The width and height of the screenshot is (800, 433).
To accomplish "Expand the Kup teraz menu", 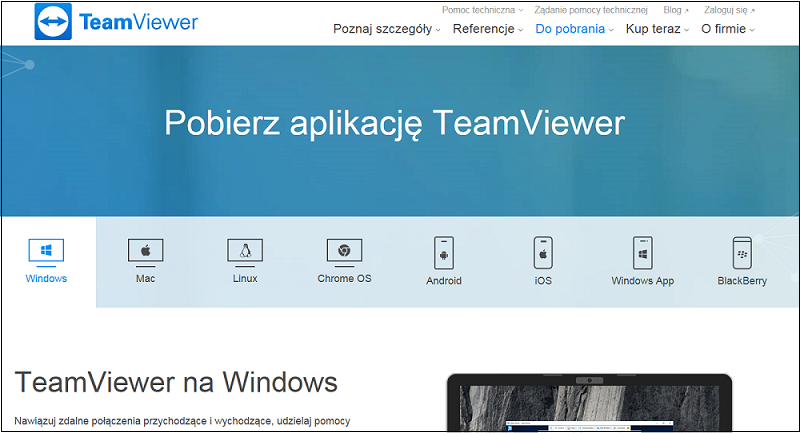I will pos(657,29).
